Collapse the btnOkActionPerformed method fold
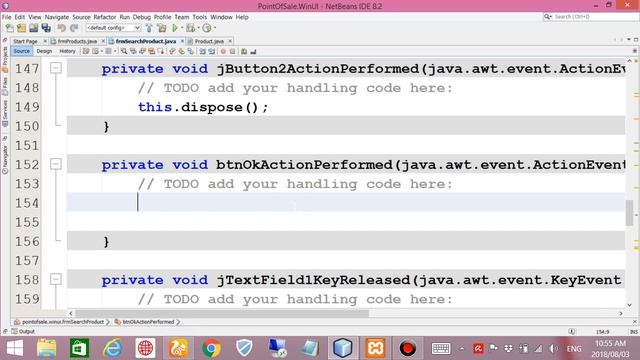 pyautogui.click(x=56, y=164)
